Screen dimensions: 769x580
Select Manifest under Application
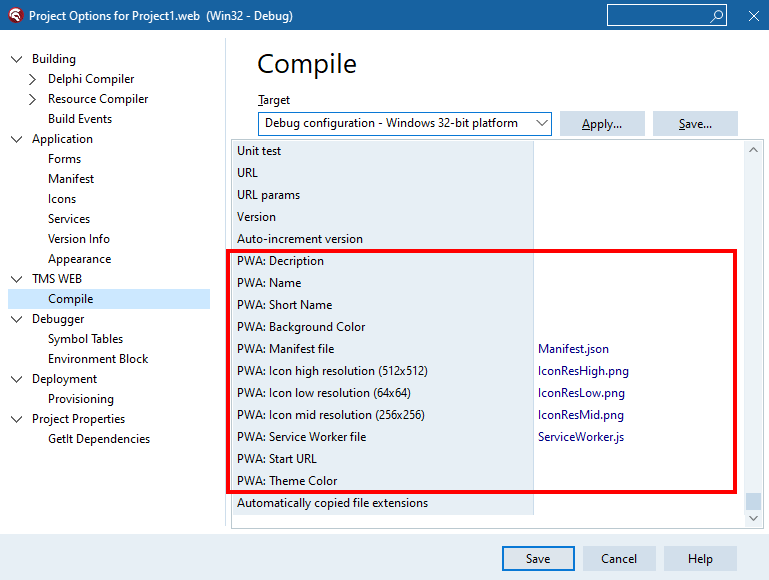(71, 179)
